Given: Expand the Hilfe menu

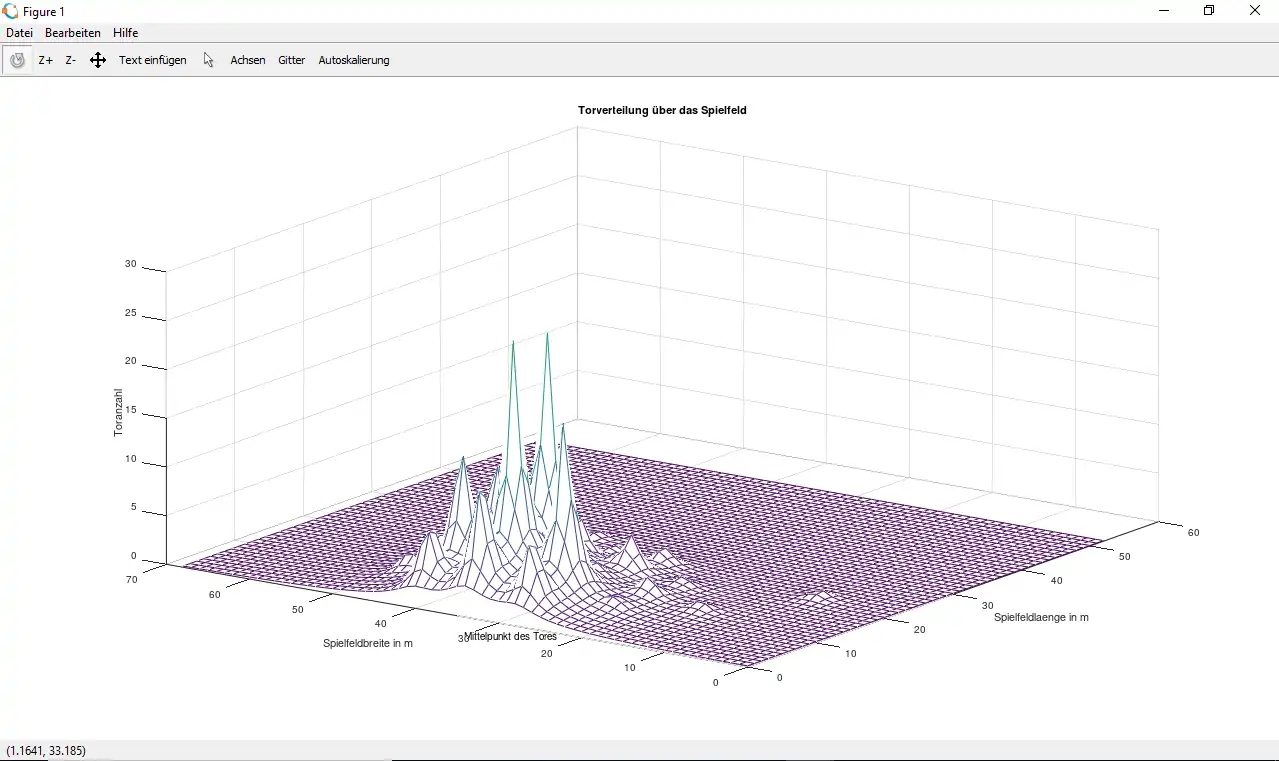Looking at the screenshot, I should point(125,33).
